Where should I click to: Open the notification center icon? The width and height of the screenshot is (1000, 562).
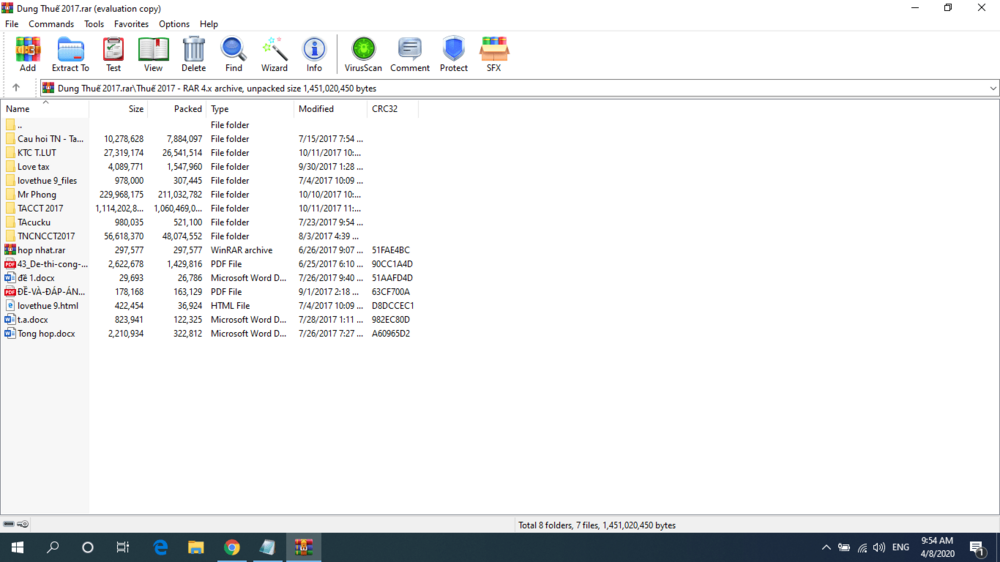coord(977,547)
